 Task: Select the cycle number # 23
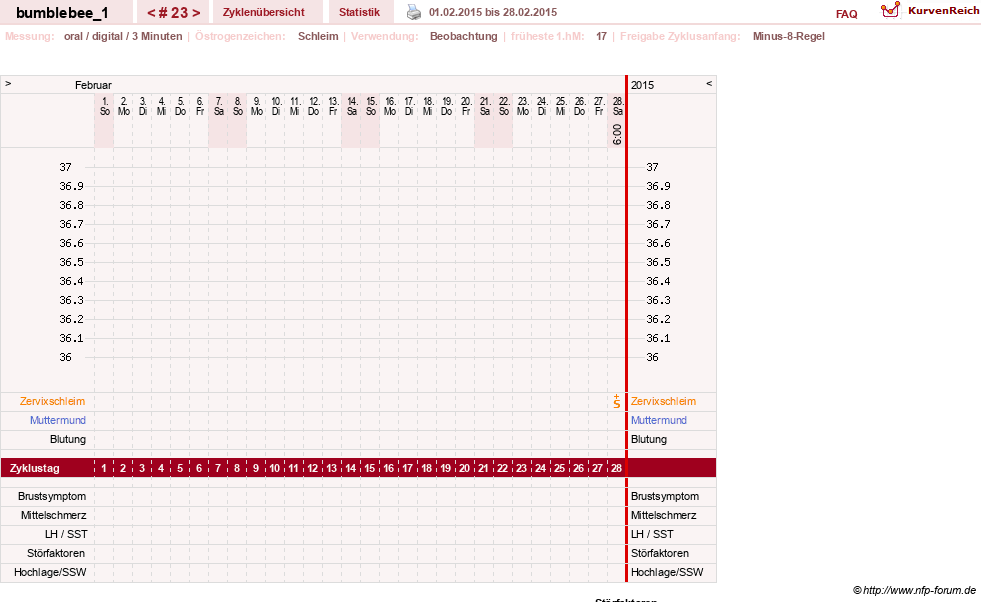pyautogui.click(x=173, y=13)
